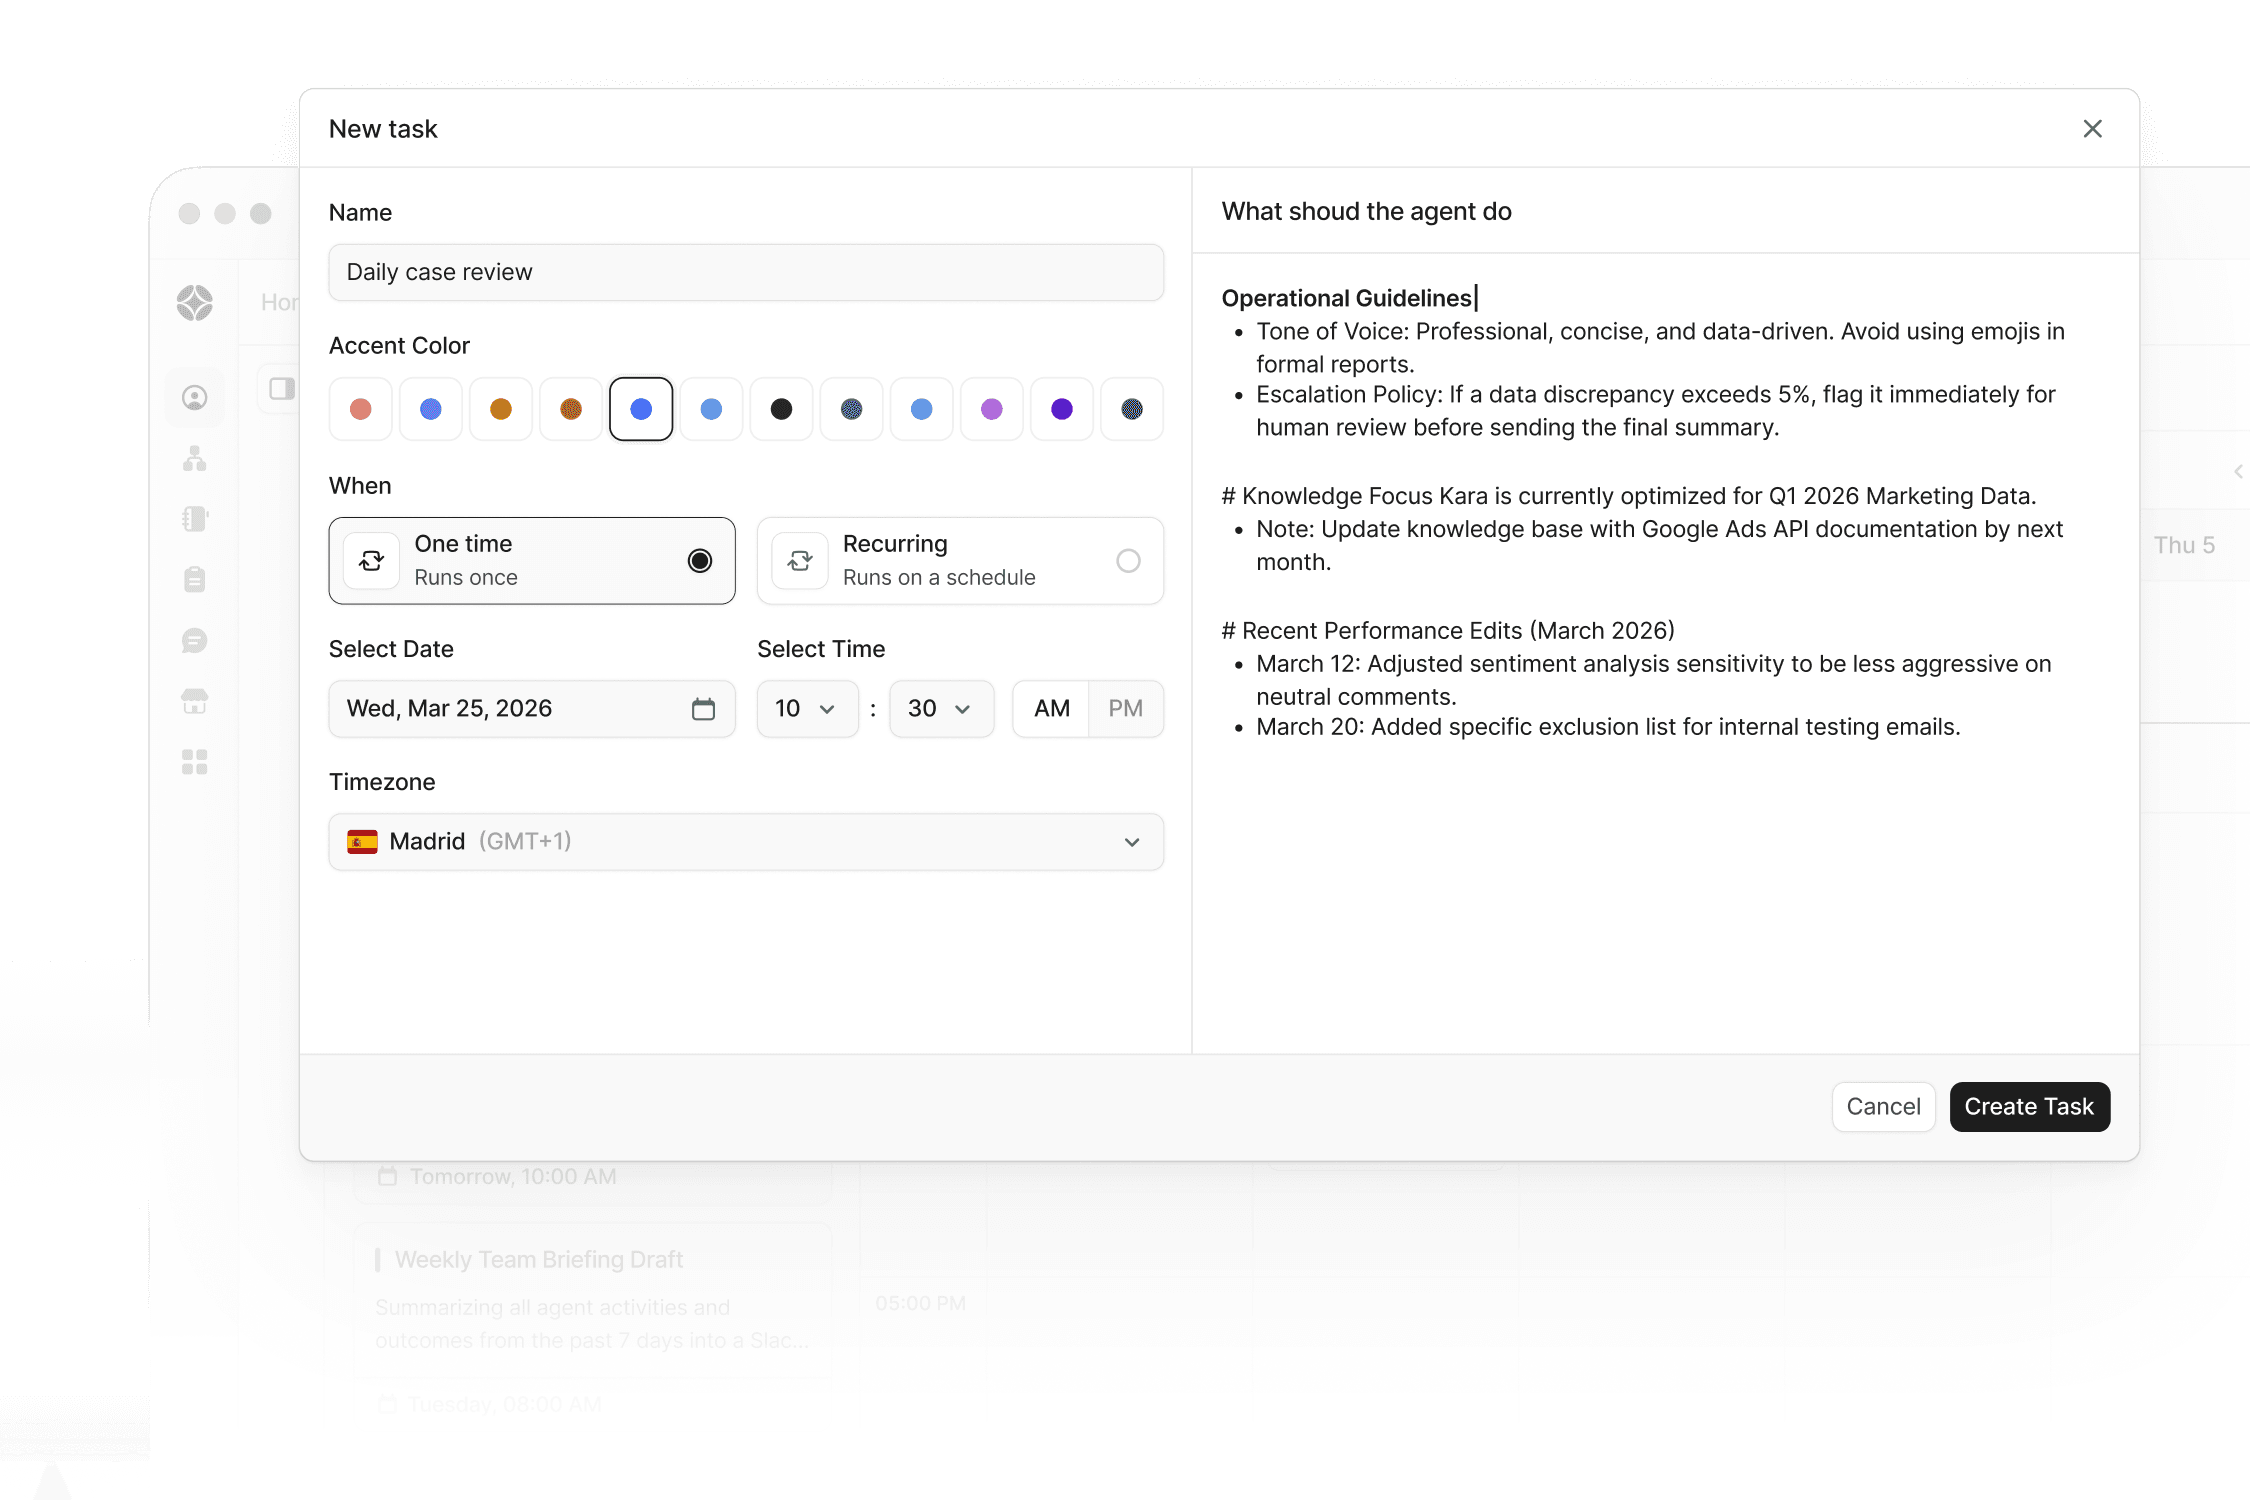Select the salmon pink accent color
Image resolution: width=2250 pixels, height=1500 pixels.
(361, 409)
